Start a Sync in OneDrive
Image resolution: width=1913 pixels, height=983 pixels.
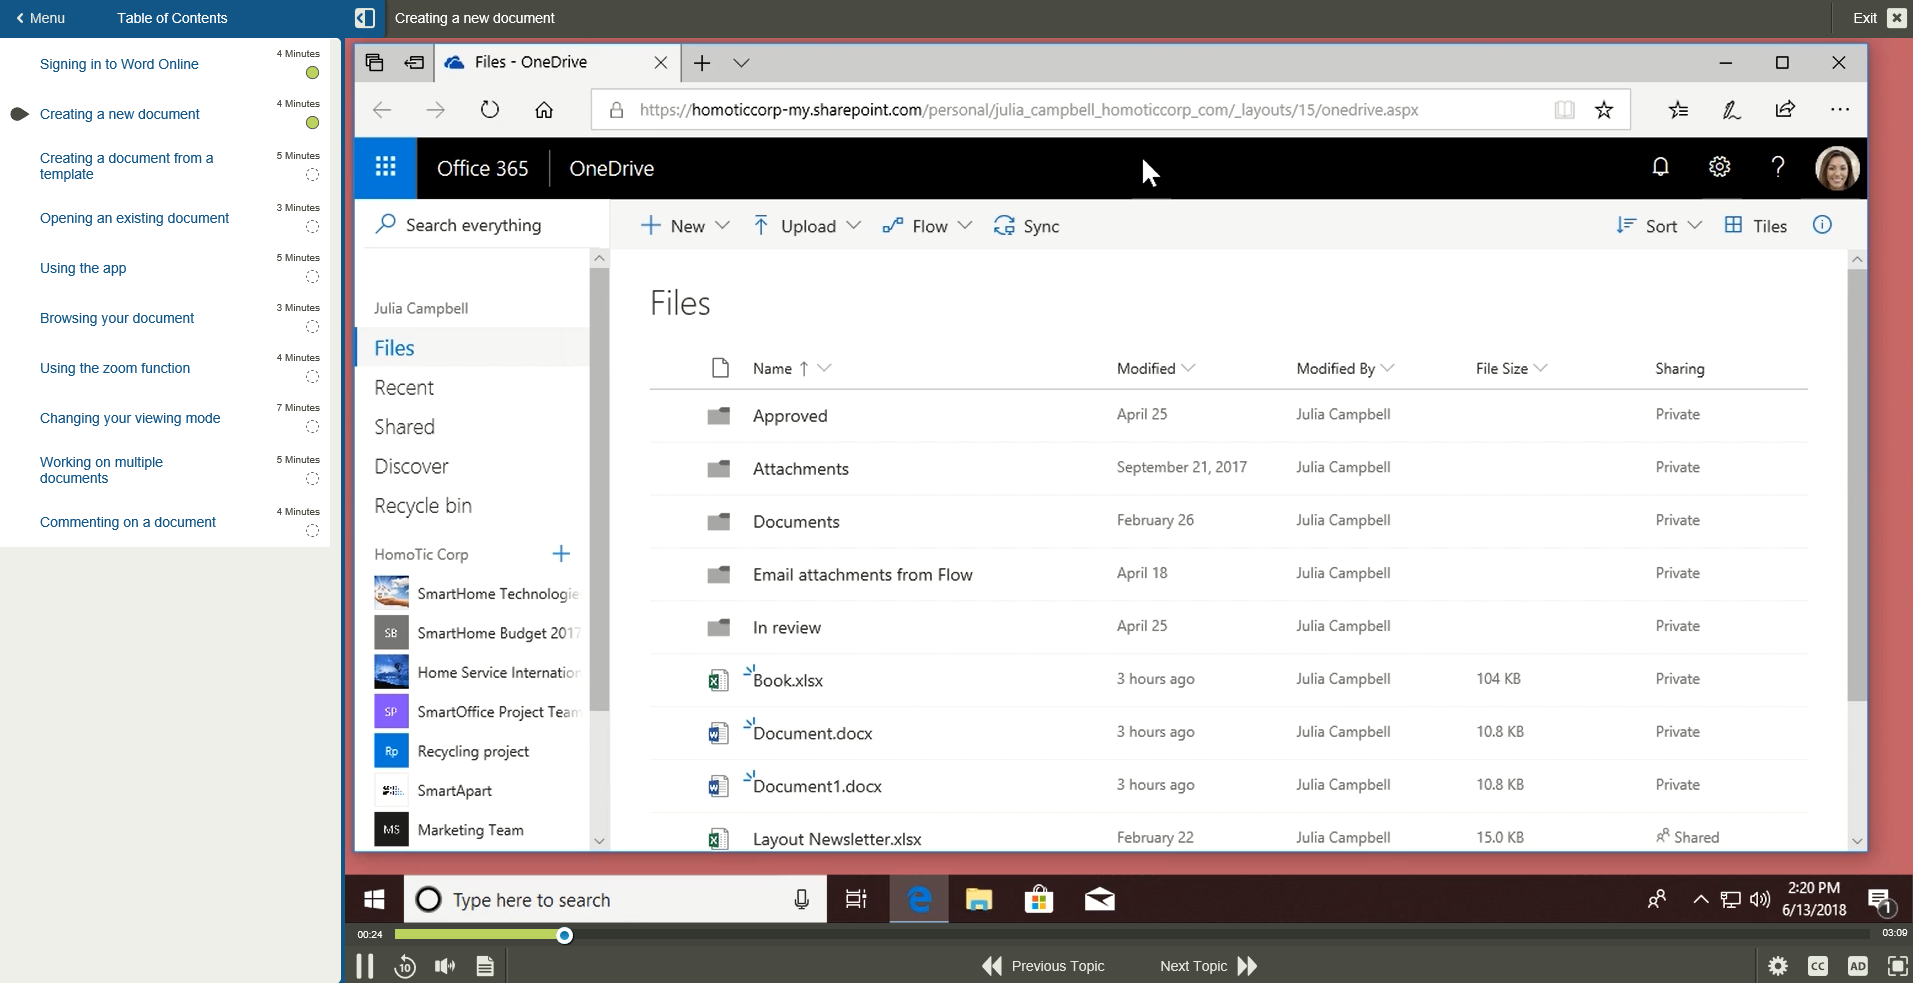(1026, 226)
